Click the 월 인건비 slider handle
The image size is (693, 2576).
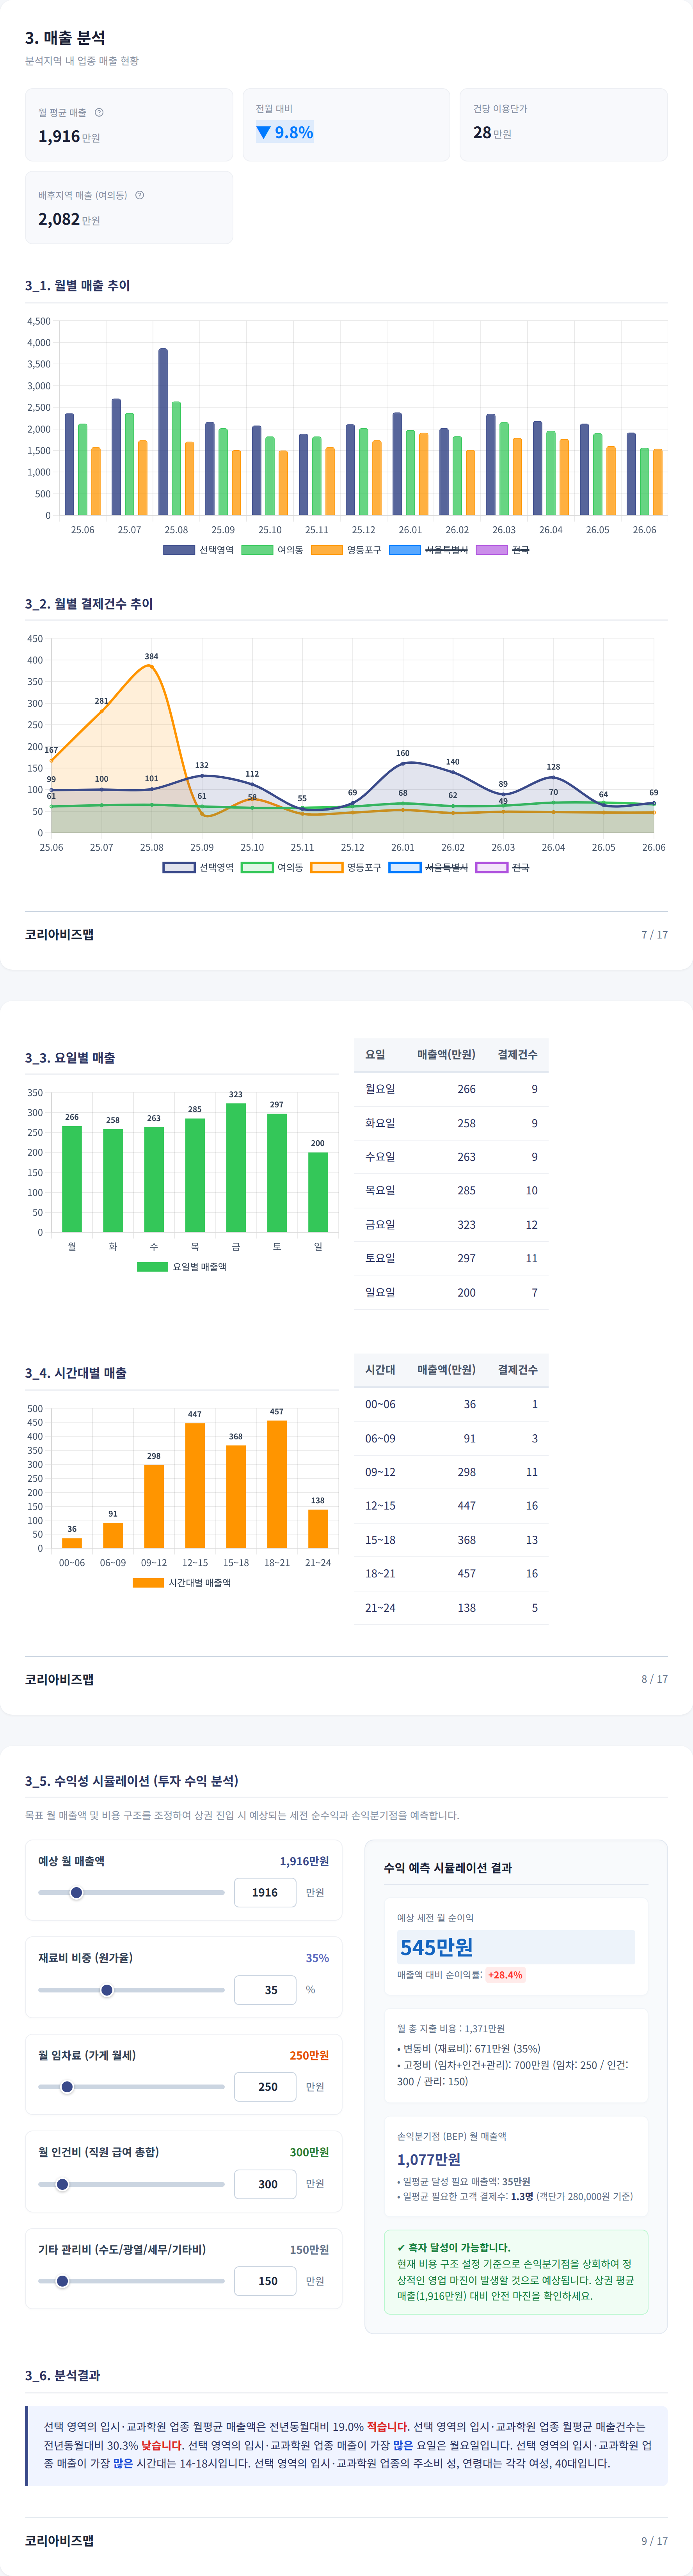62,2184
